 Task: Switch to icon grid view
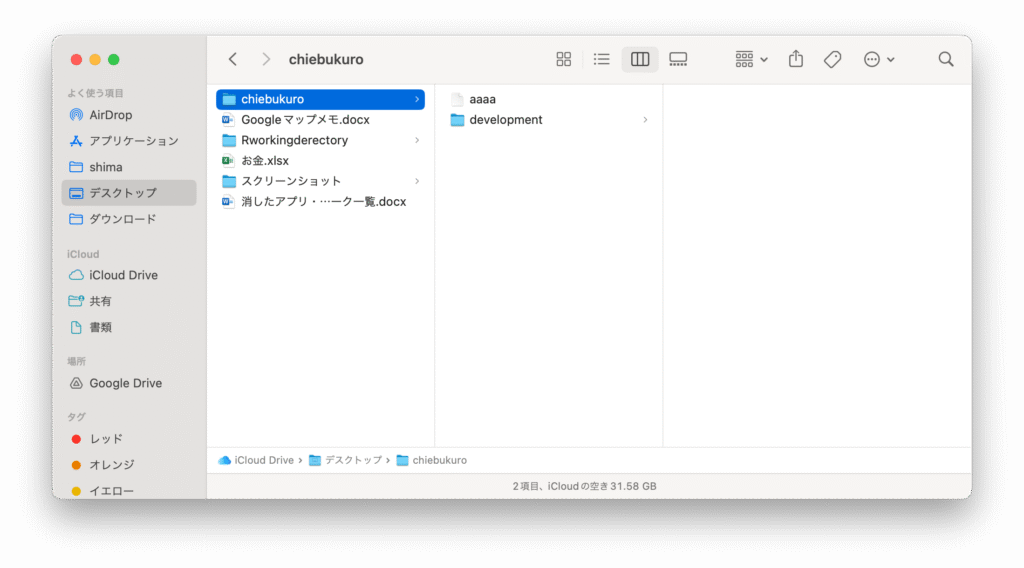click(564, 59)
